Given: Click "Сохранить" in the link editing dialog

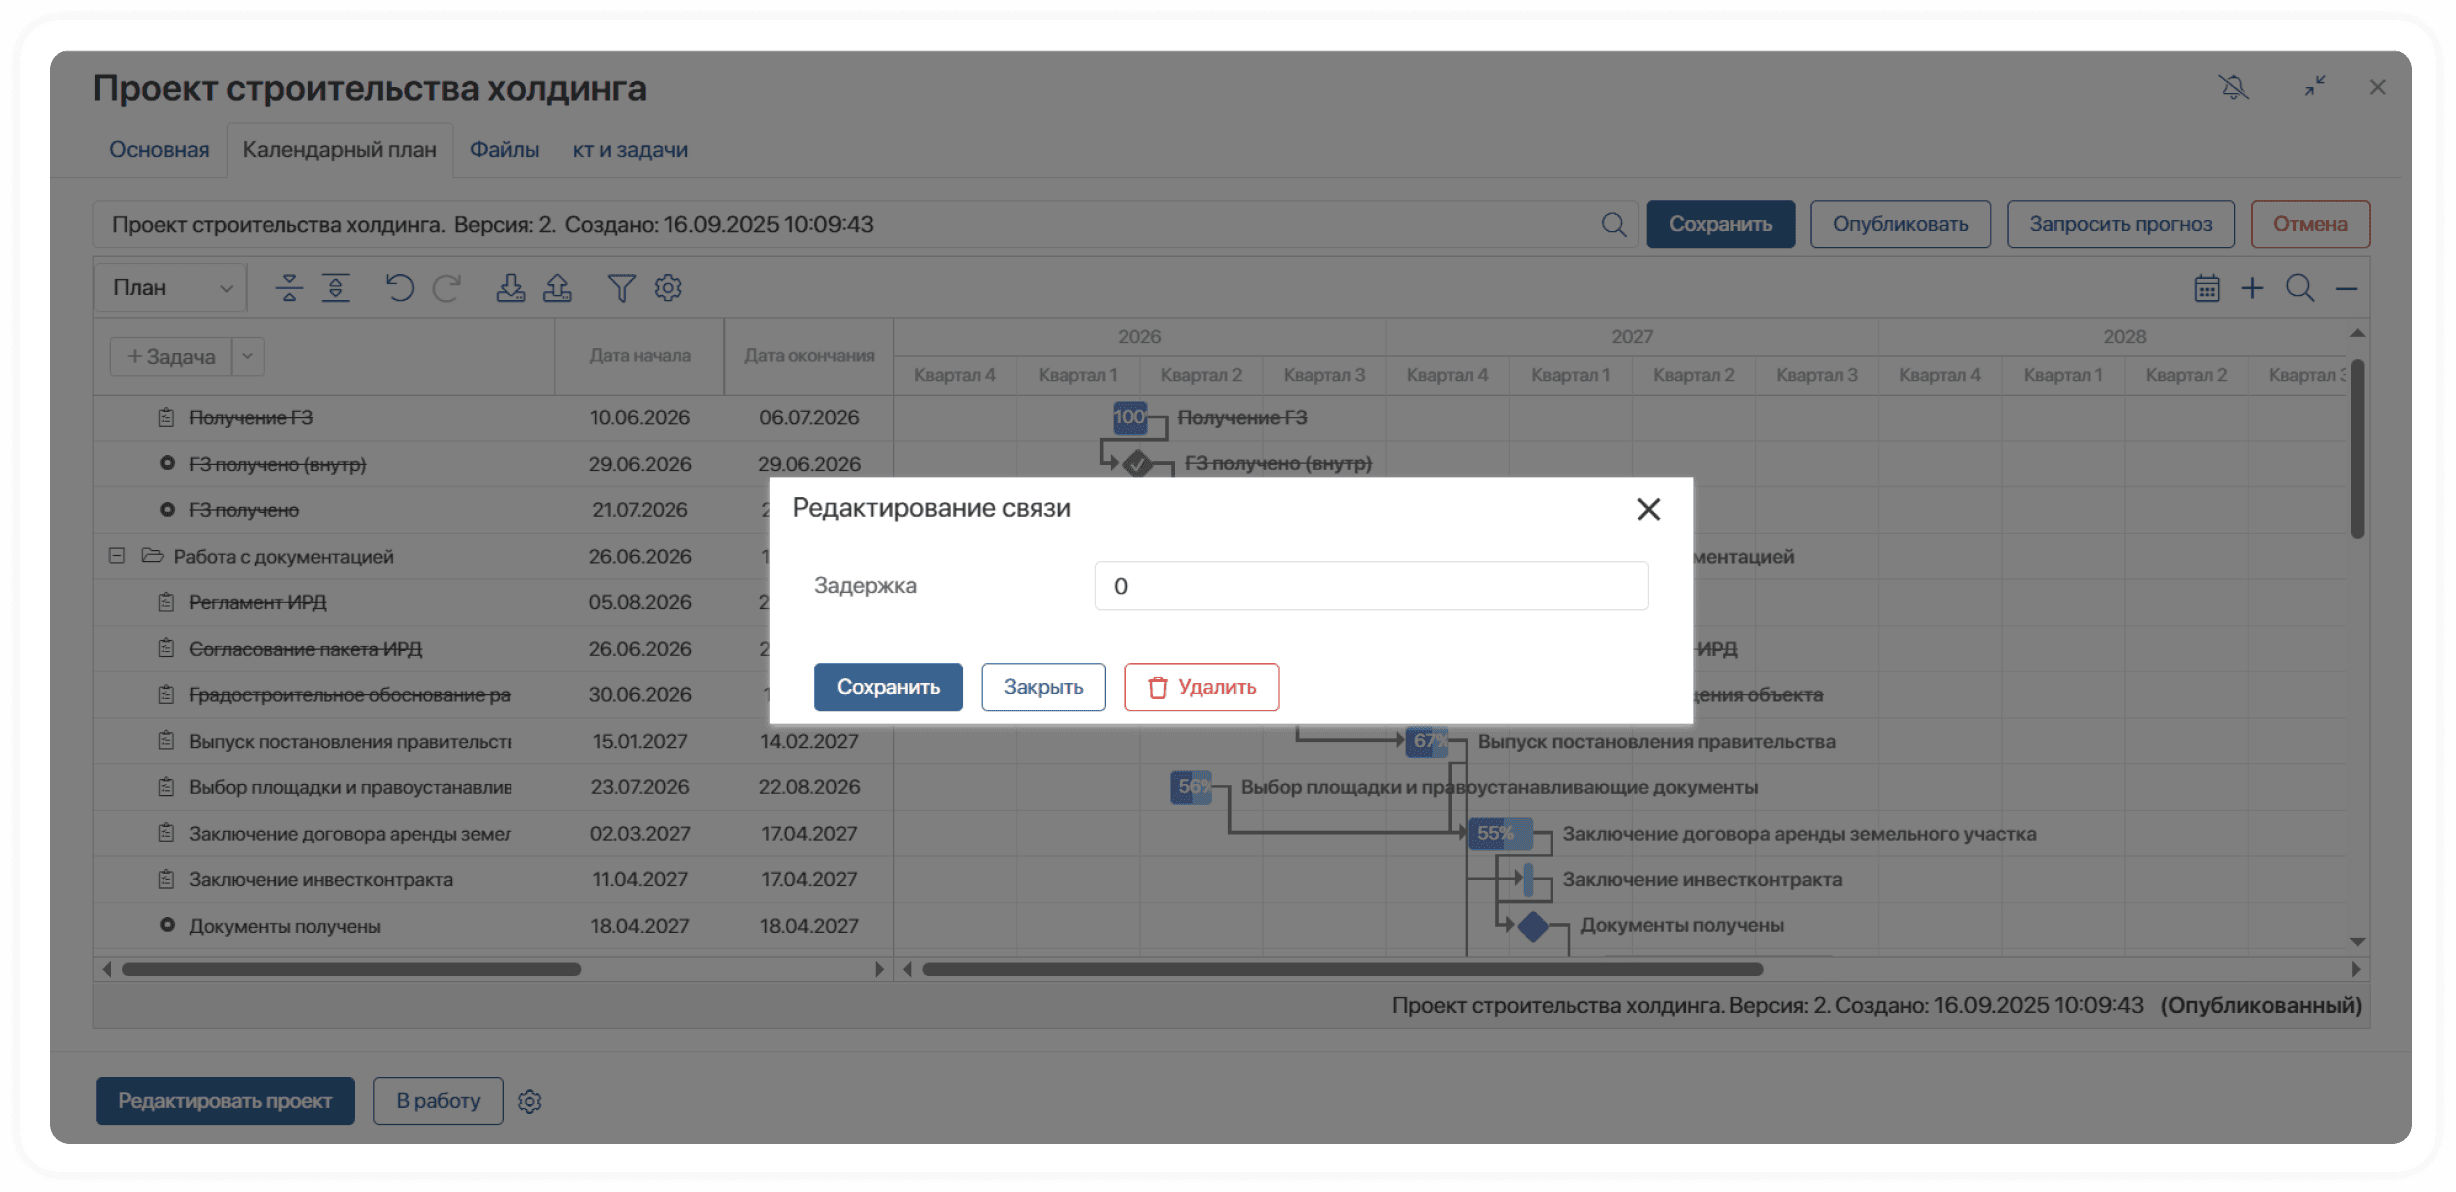Looking at the screenshot, I should click(x=887, y=687).
